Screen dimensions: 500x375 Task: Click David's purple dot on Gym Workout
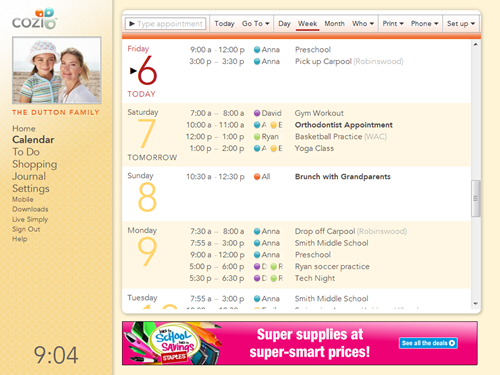[x=257, y=113]
